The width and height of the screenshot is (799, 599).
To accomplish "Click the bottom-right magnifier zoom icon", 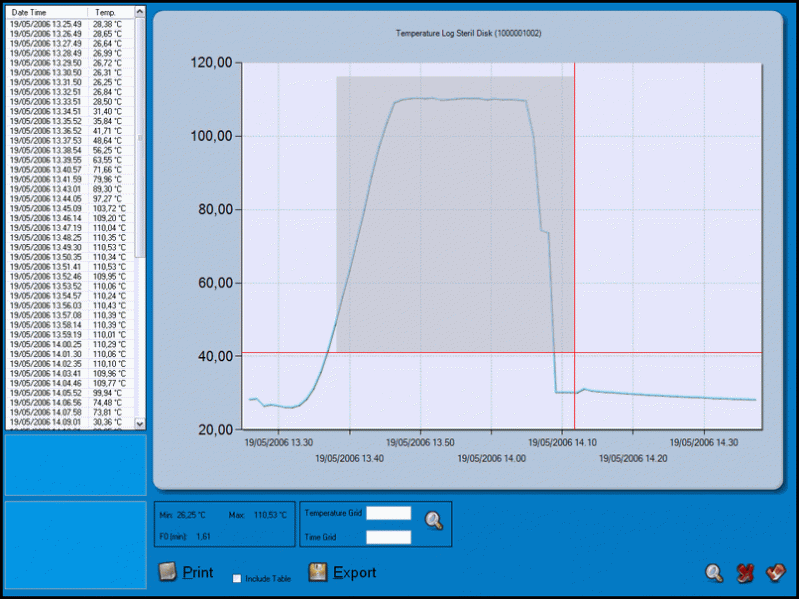I will 714,573.
